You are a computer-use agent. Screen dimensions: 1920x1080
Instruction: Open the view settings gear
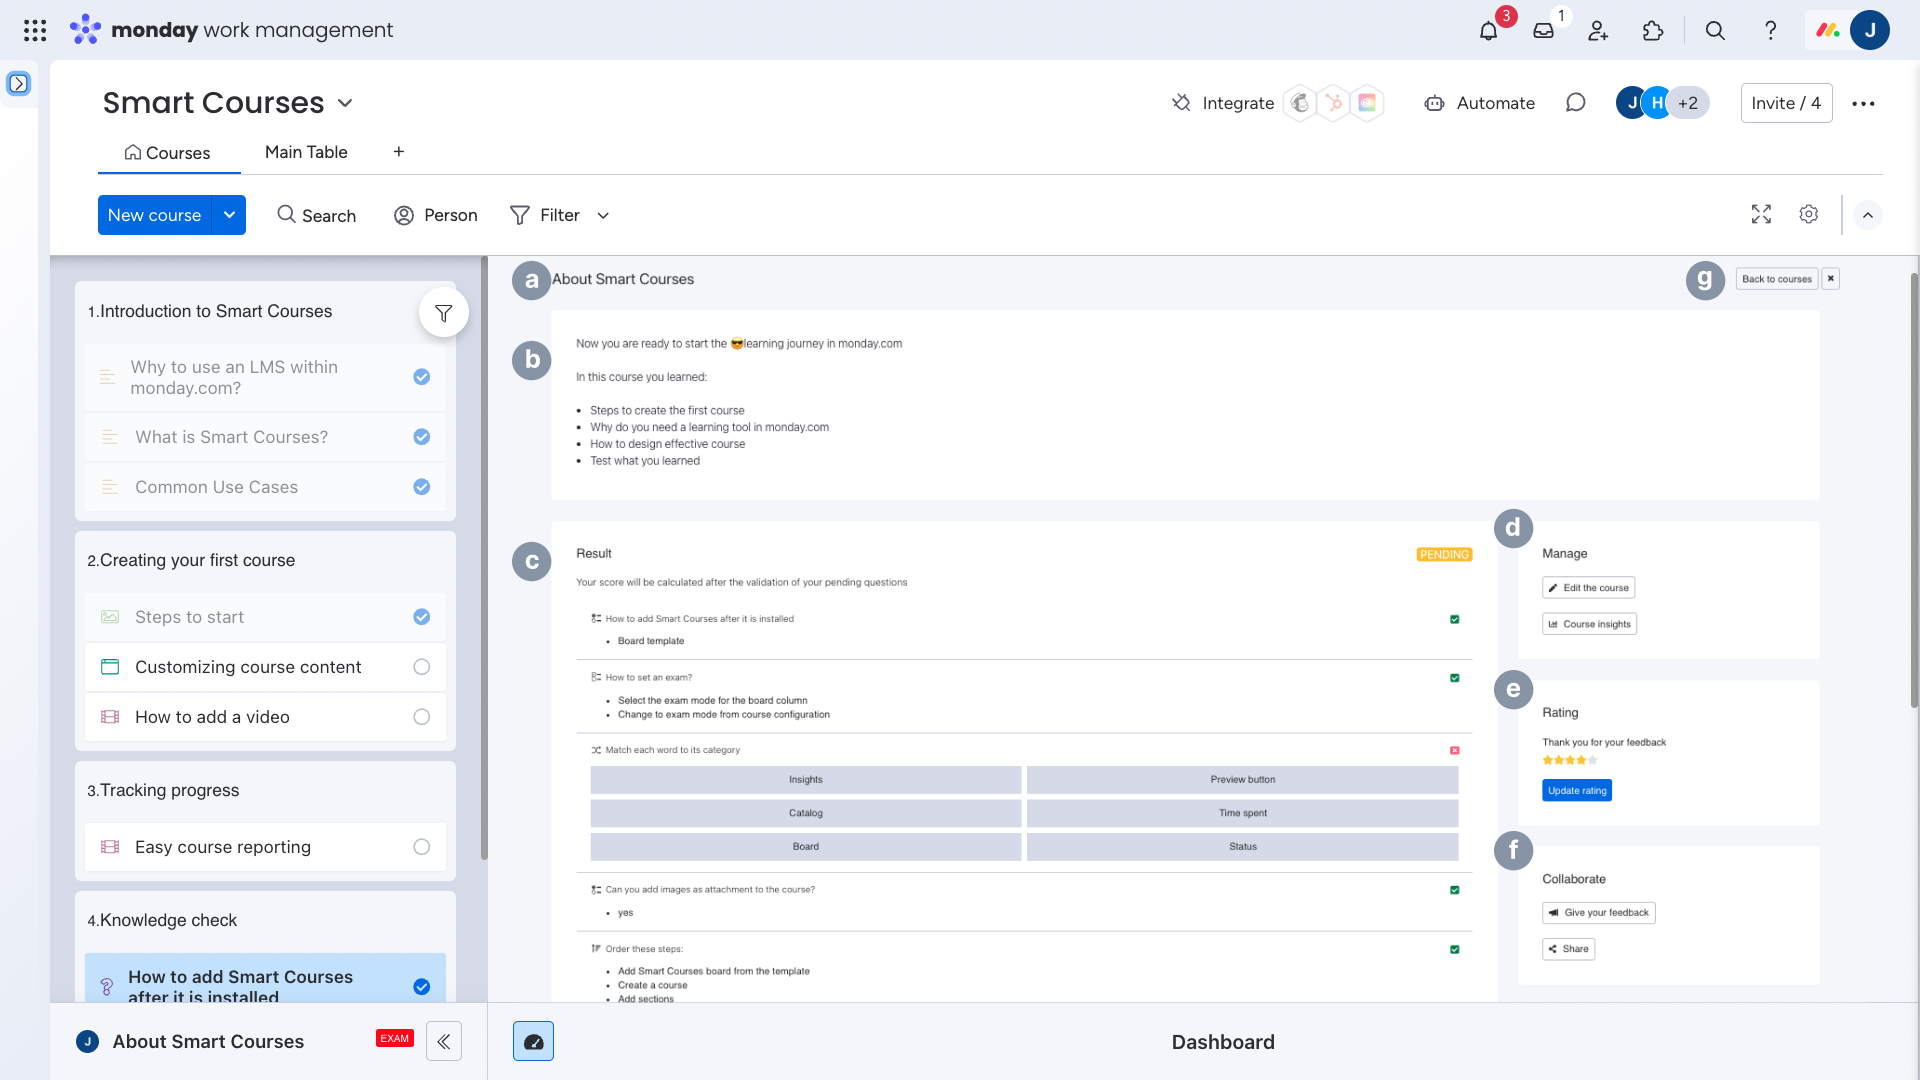(x=1808, y=214)
